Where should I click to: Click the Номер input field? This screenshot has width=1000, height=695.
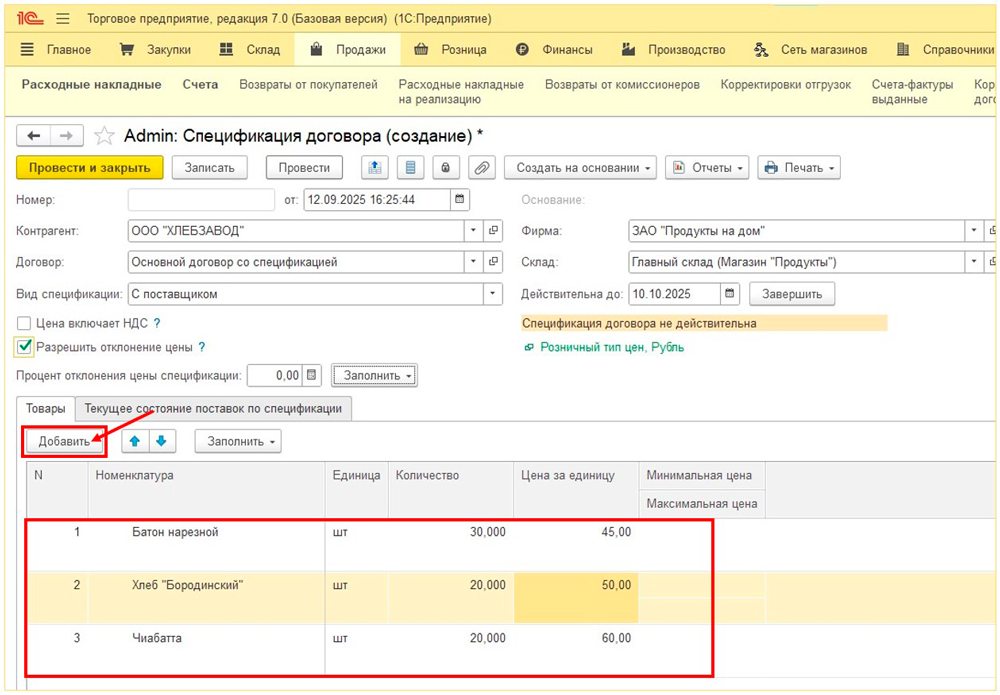tap(201, 200)
